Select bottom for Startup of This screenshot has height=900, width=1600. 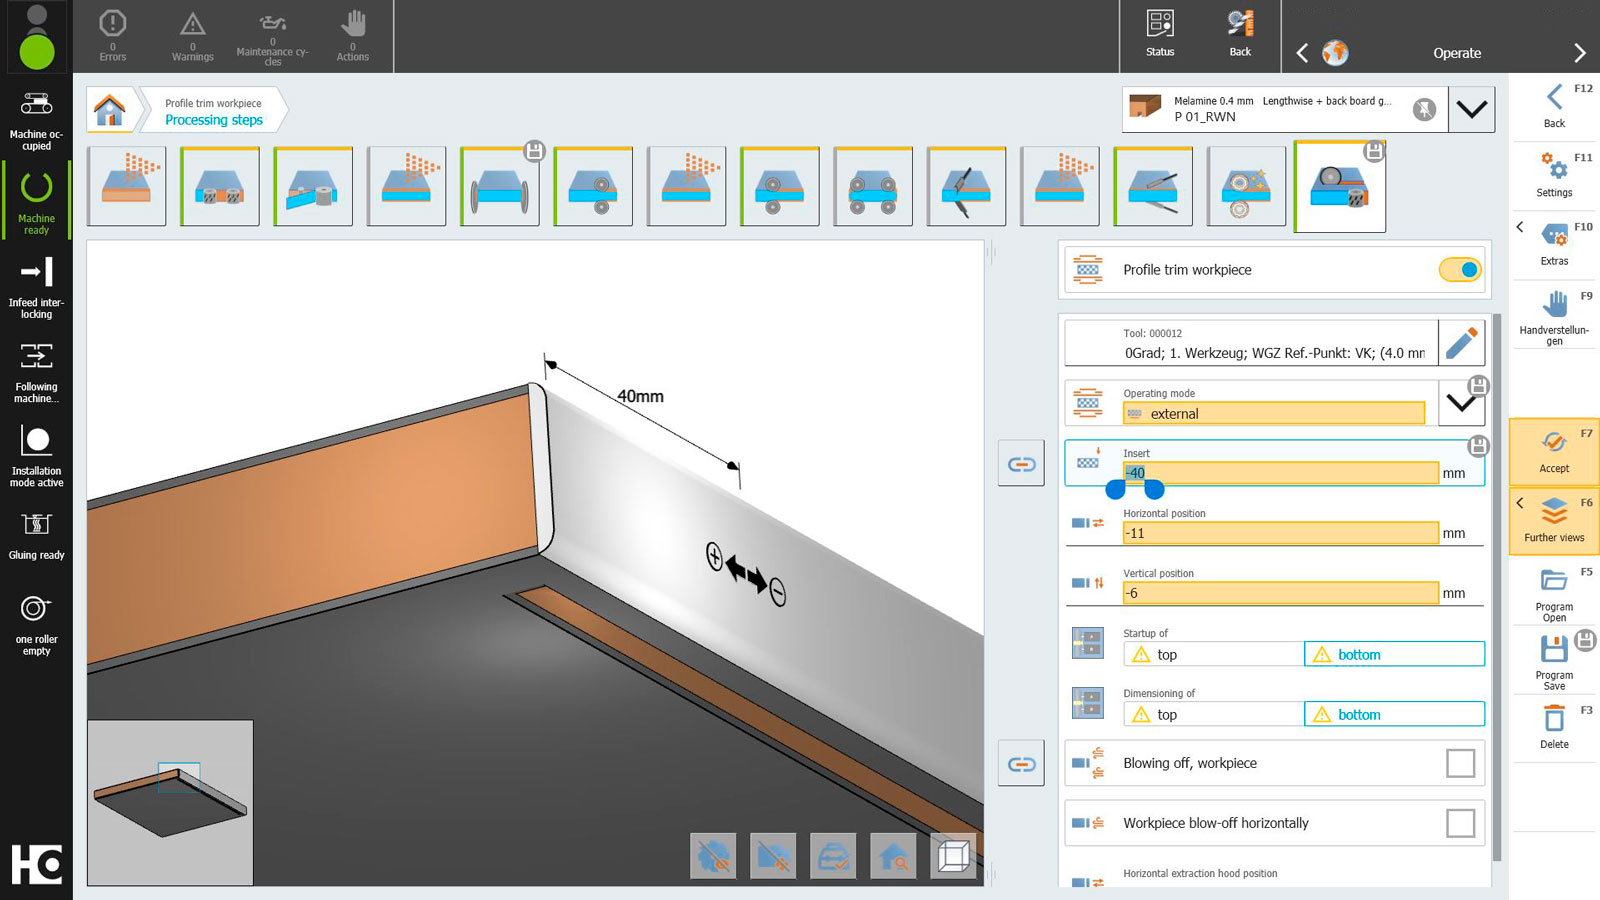pyautogui.click(x=1394, y=655)
